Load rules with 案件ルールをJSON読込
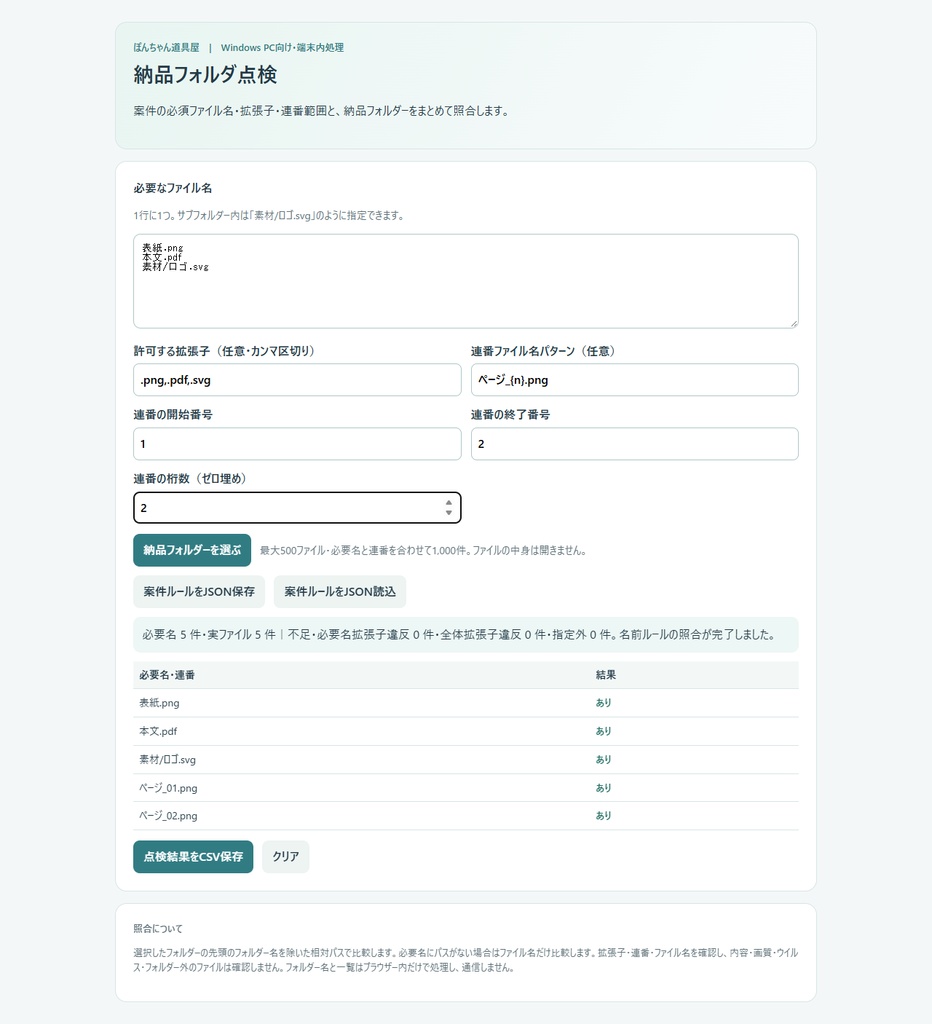 tap(340, 592)
